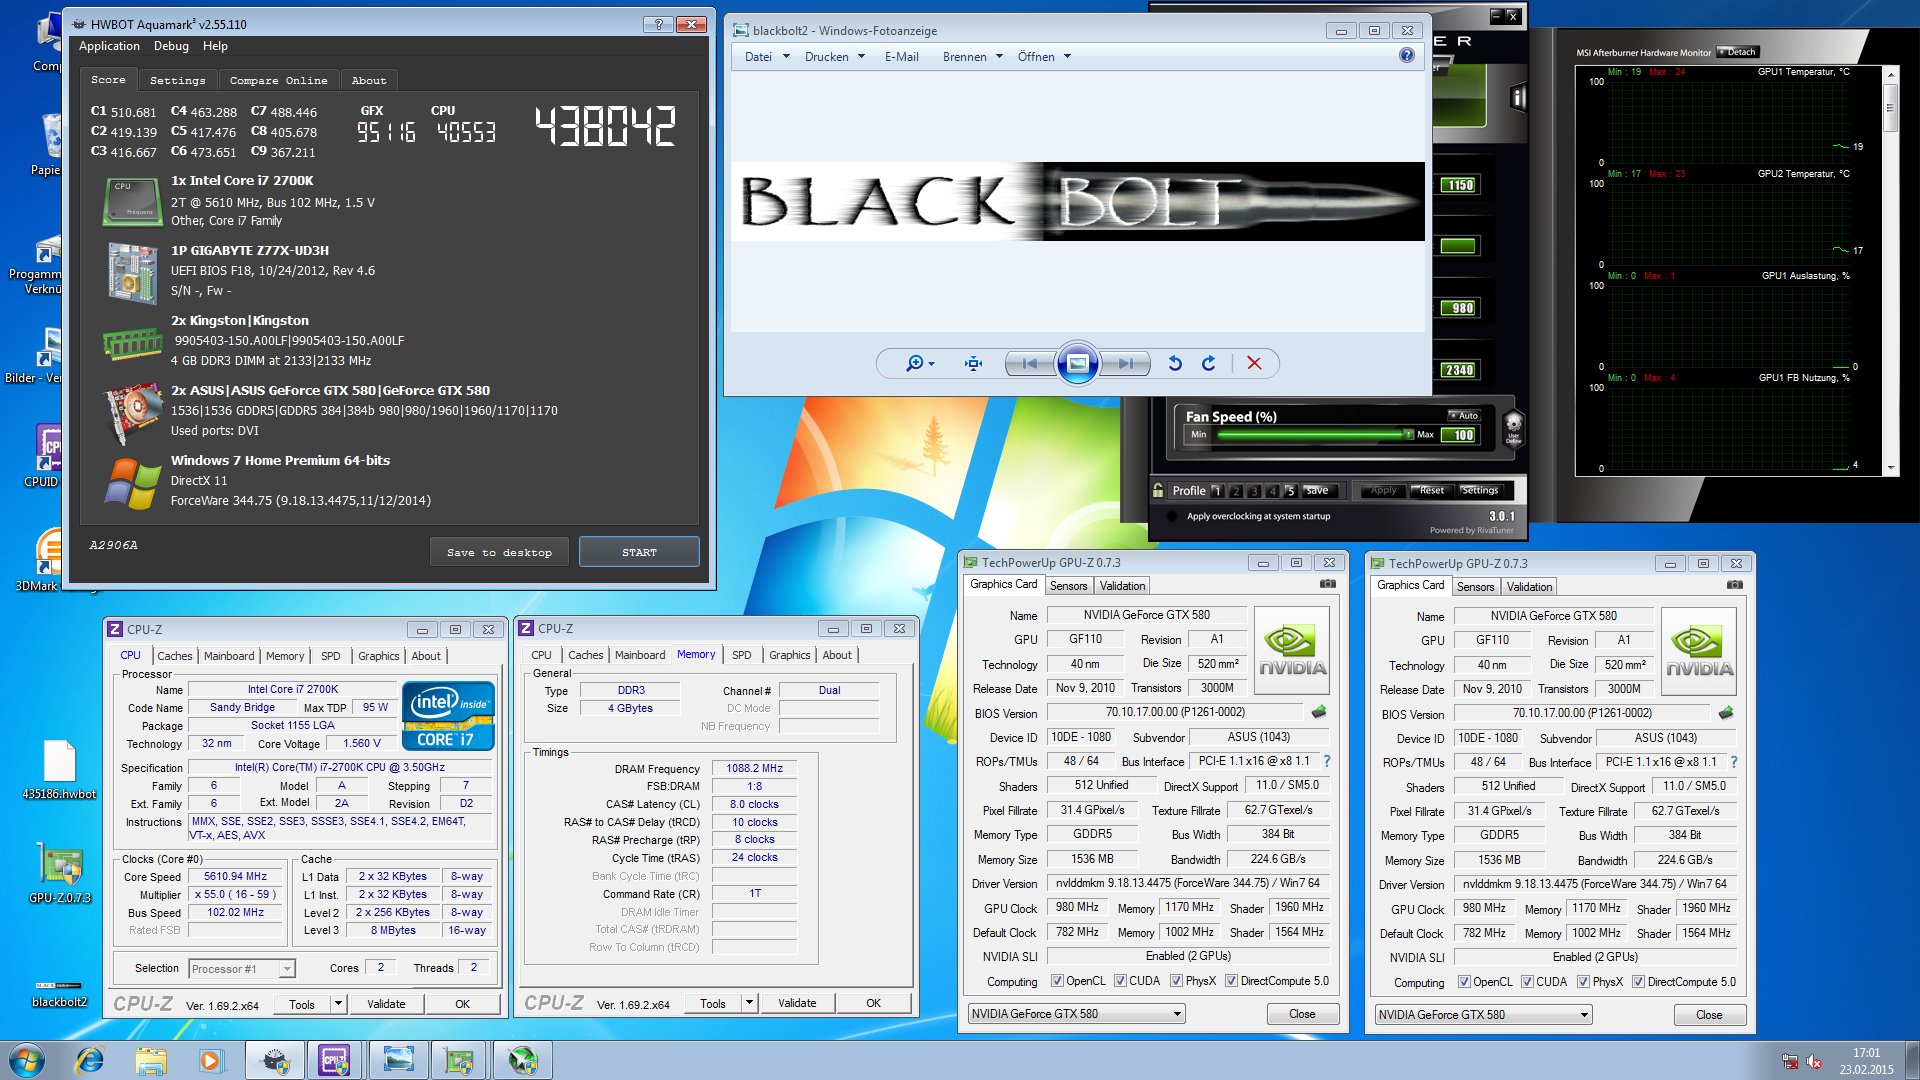Click Bus Interface question mark in right GPU-Z
1920x1080 pixels.
(1734, 762)
